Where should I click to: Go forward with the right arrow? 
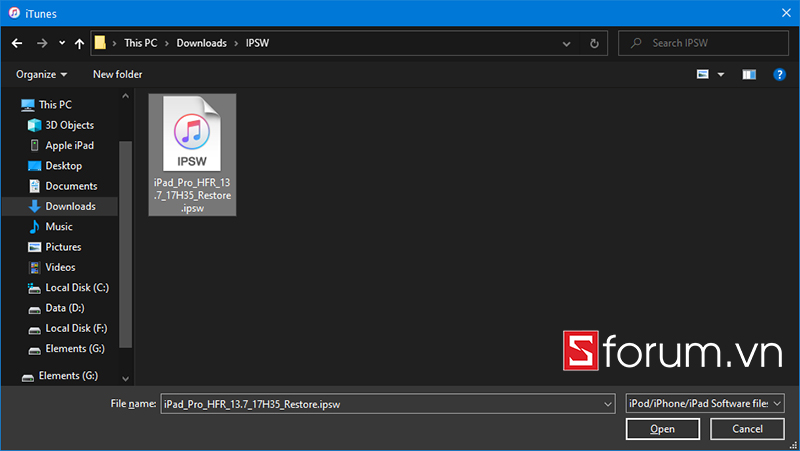pyautogui.click(x=42, y=43)
